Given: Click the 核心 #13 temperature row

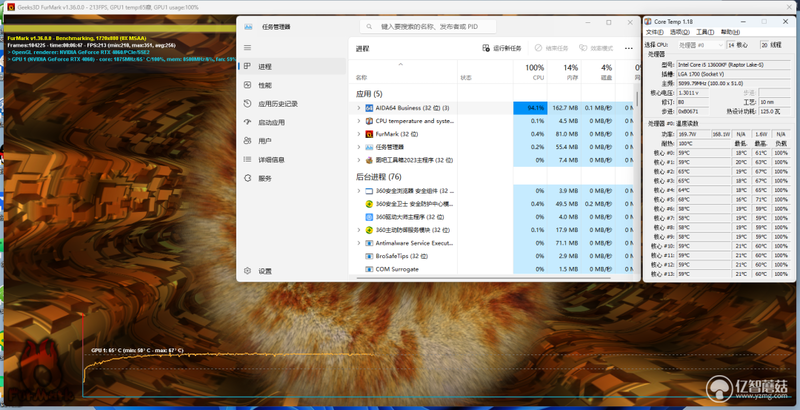Looking at the screenshot, I should pyautogui.click(x=720, y=274).
